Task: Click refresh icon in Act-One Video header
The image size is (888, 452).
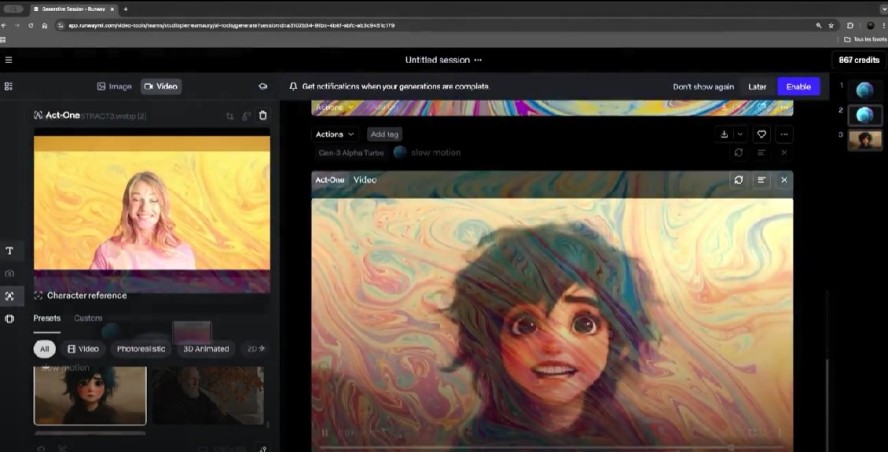Action: pos(738,180)
